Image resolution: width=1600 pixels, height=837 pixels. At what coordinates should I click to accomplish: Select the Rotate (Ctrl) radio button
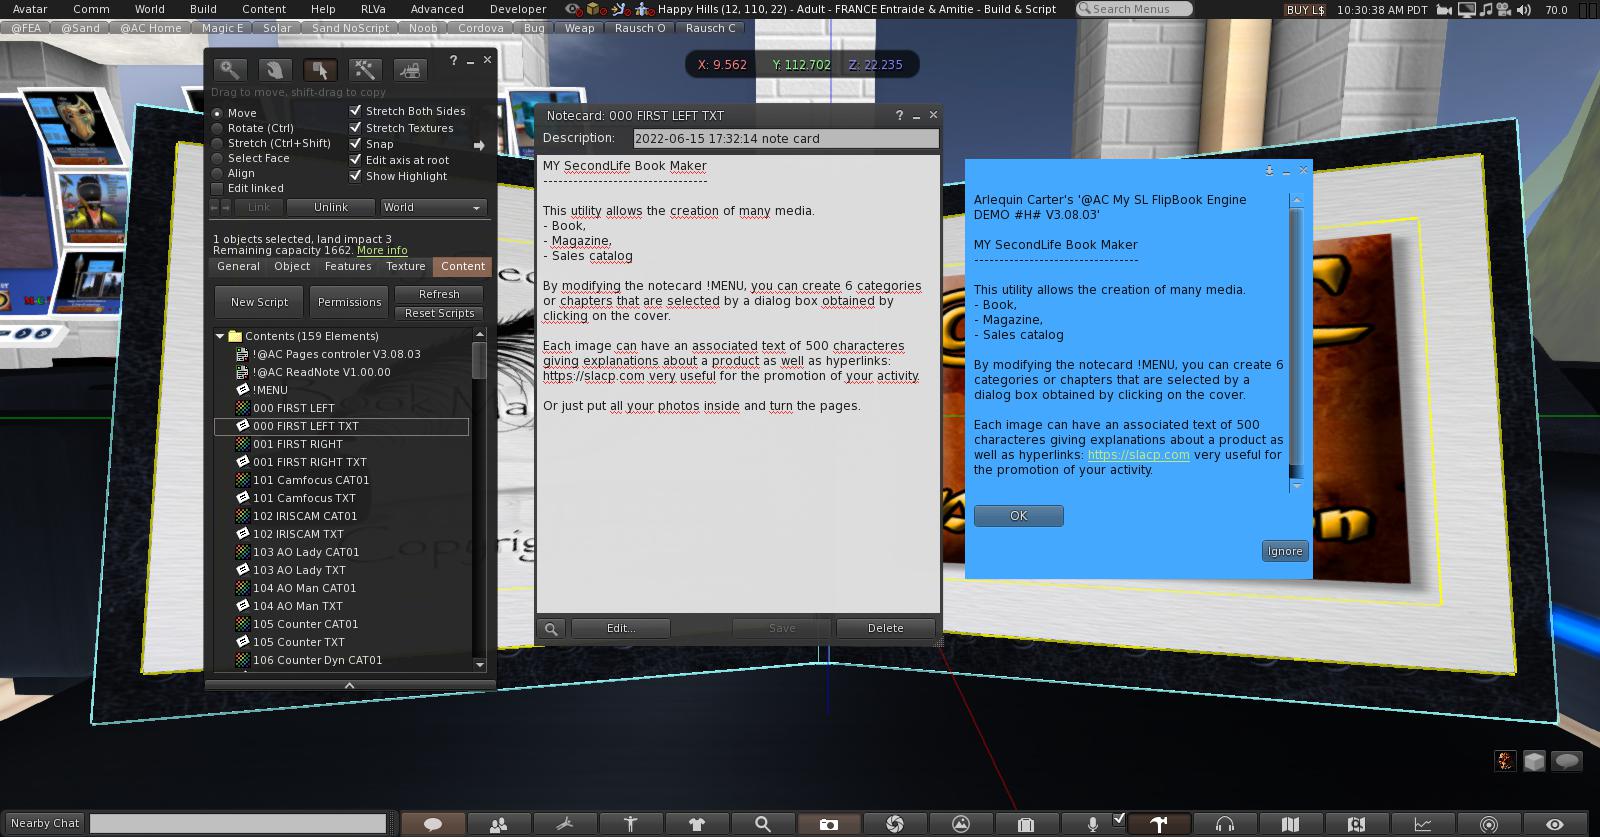(217, 128)
